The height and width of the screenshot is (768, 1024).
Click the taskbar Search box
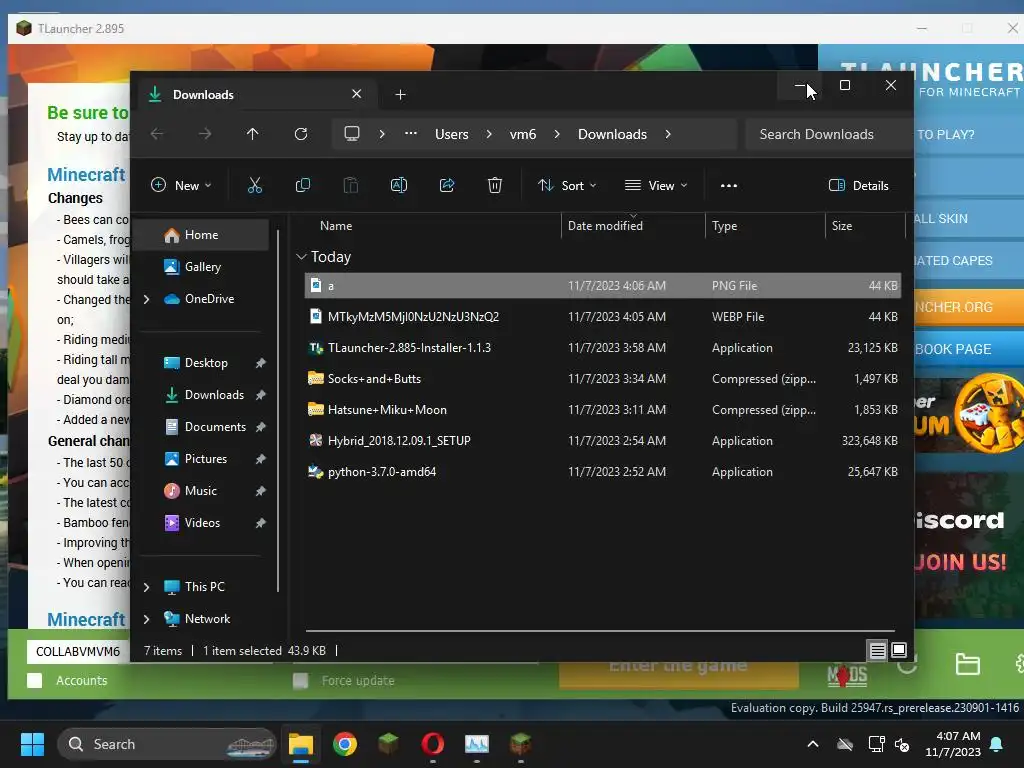167,744
